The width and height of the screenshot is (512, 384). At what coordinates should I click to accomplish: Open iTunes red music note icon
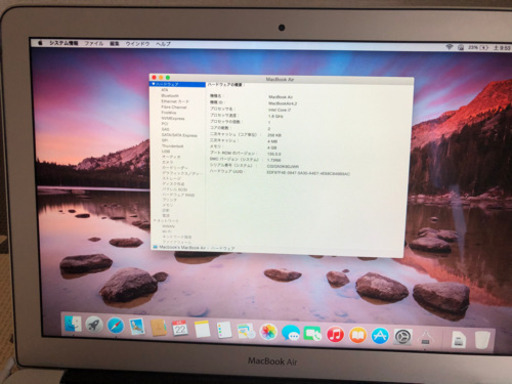click(x=335, y=335)
